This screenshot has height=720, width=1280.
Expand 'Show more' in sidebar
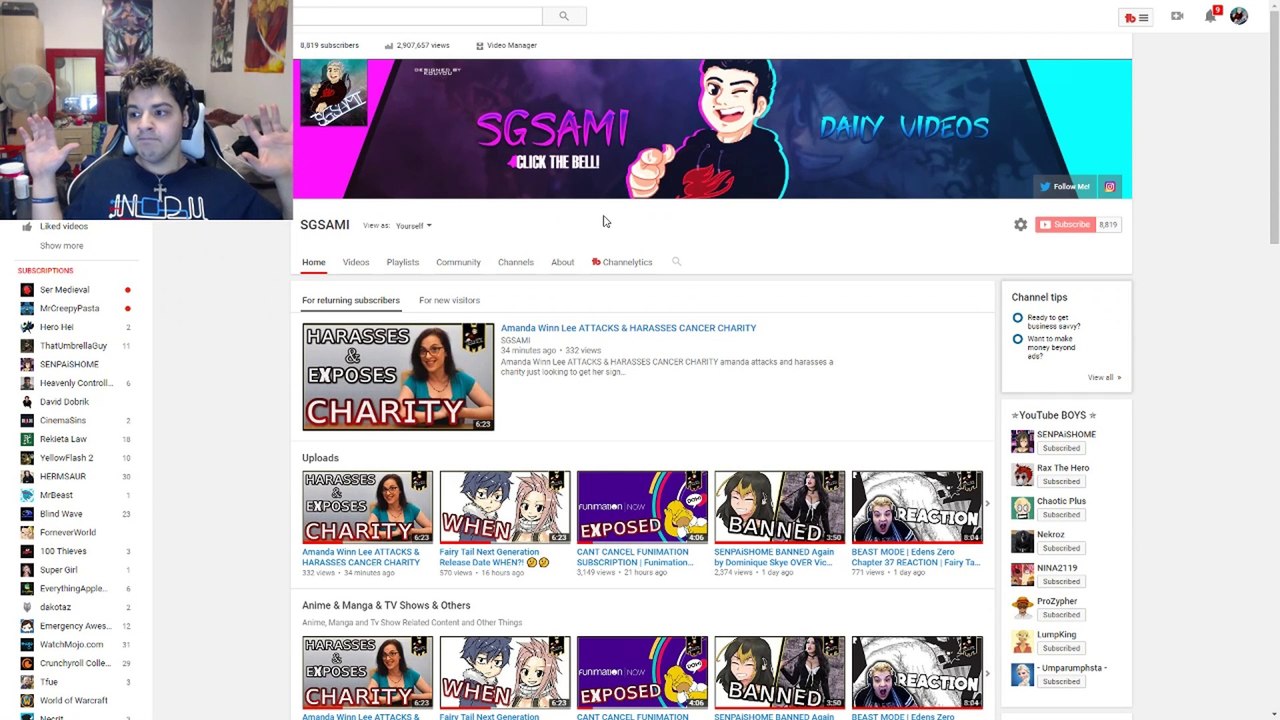click(x=61, y=246)
